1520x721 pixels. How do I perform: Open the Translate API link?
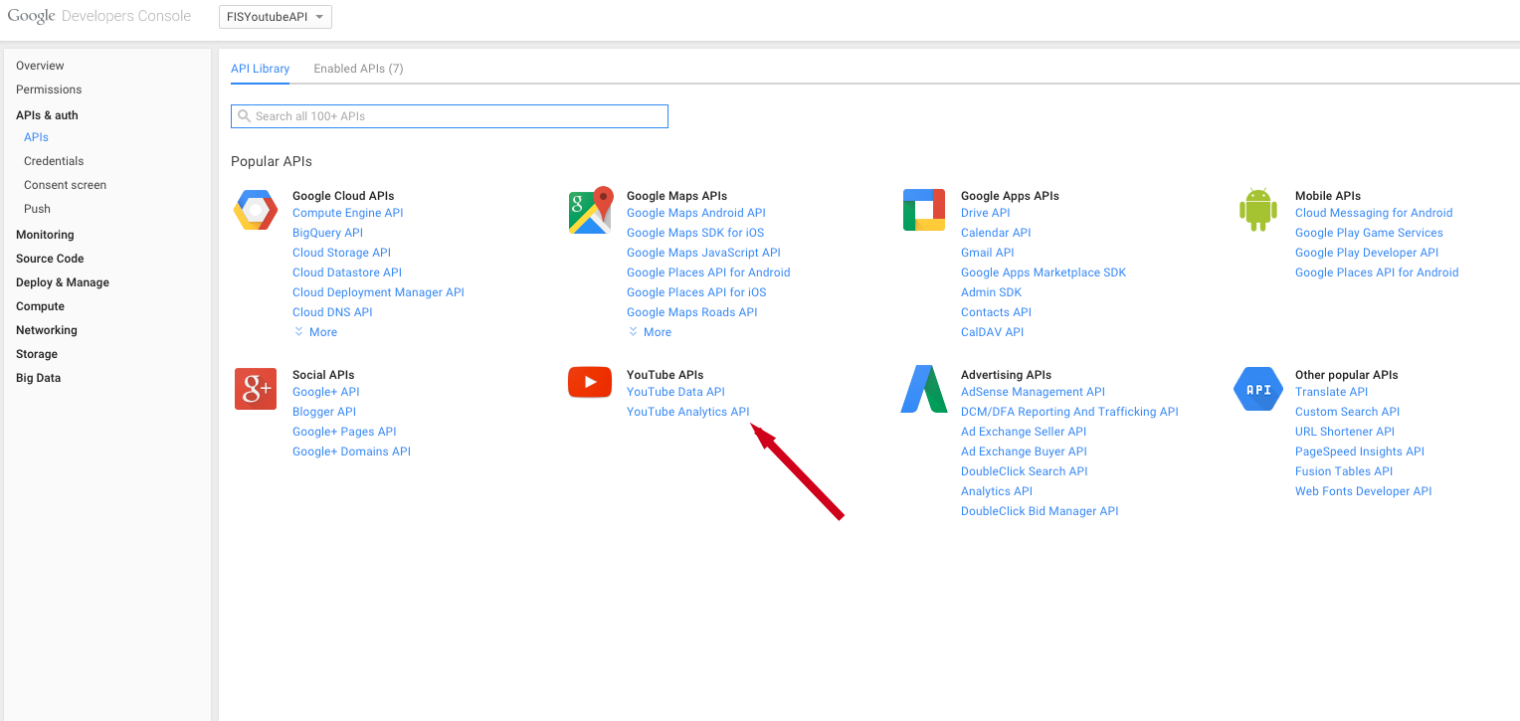[1332, 392]
